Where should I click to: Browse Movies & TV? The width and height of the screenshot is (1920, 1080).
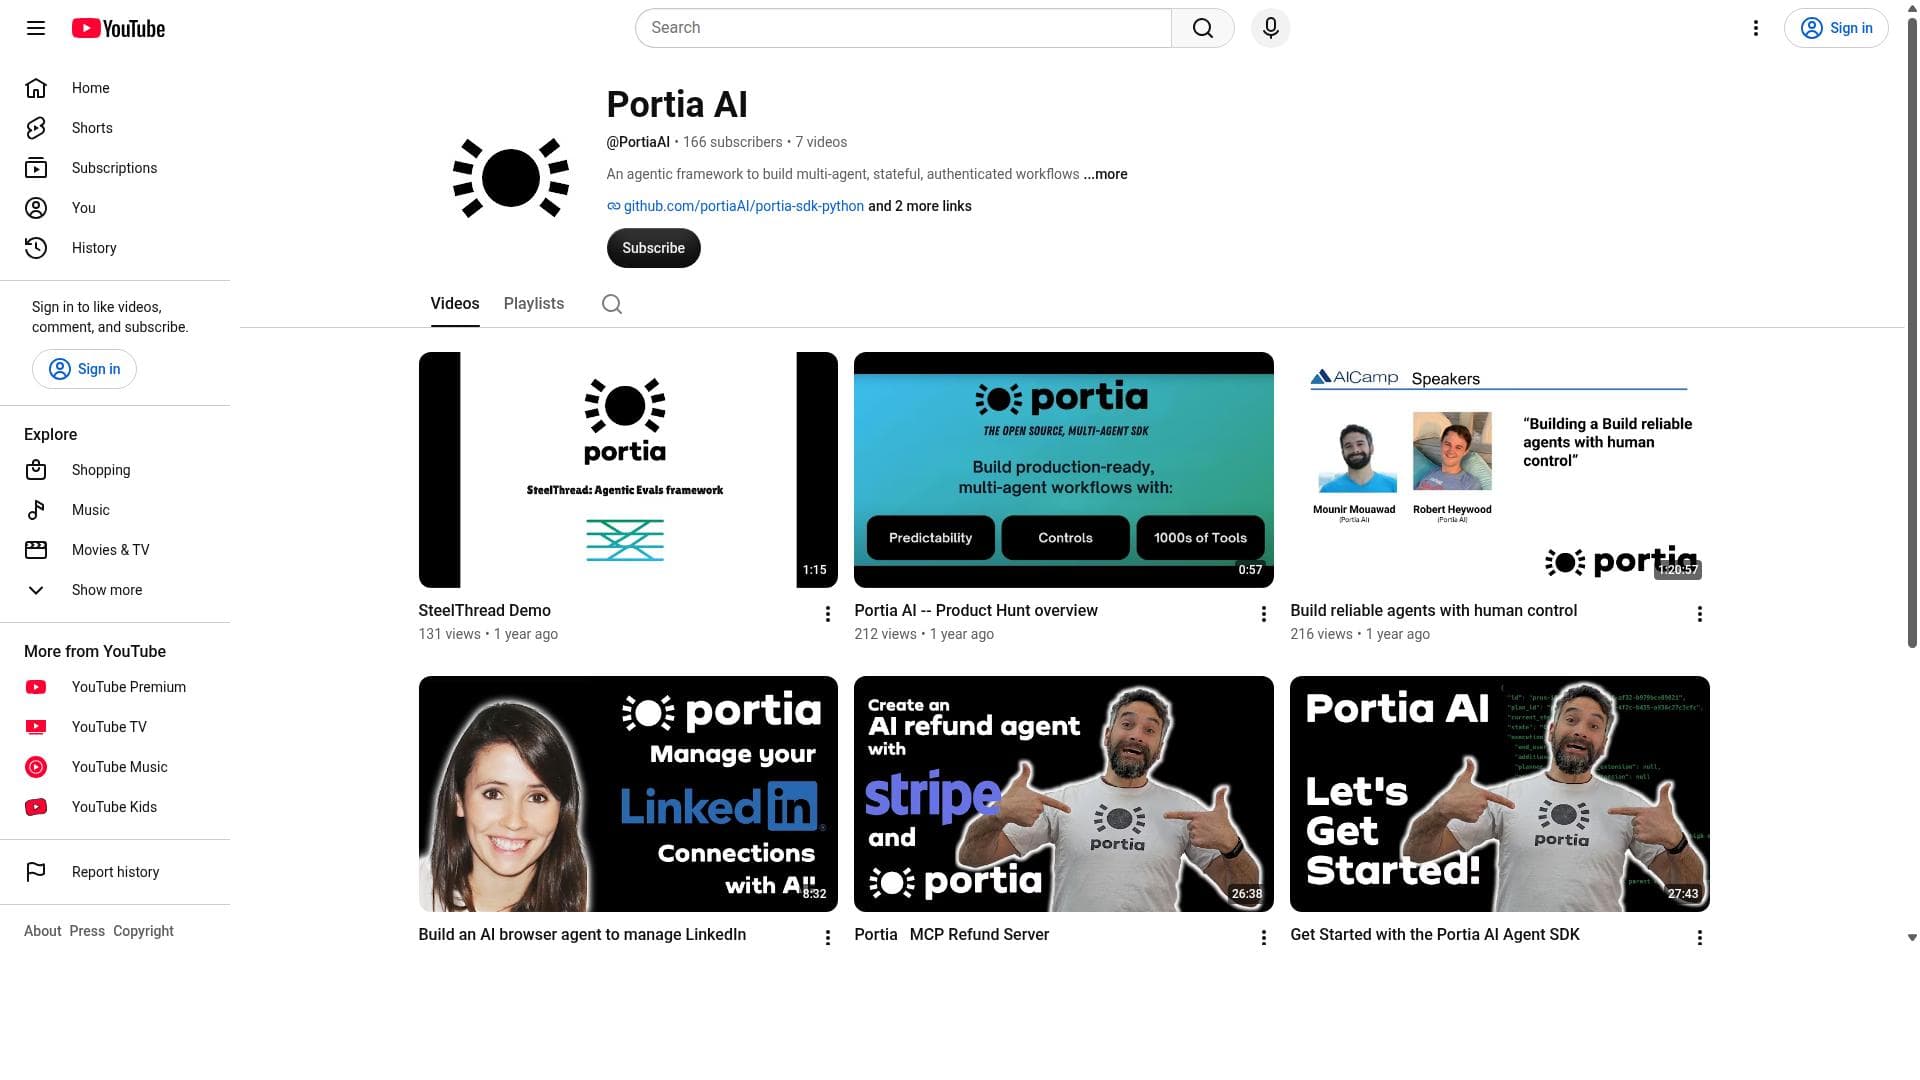click(x=115, y=550)
